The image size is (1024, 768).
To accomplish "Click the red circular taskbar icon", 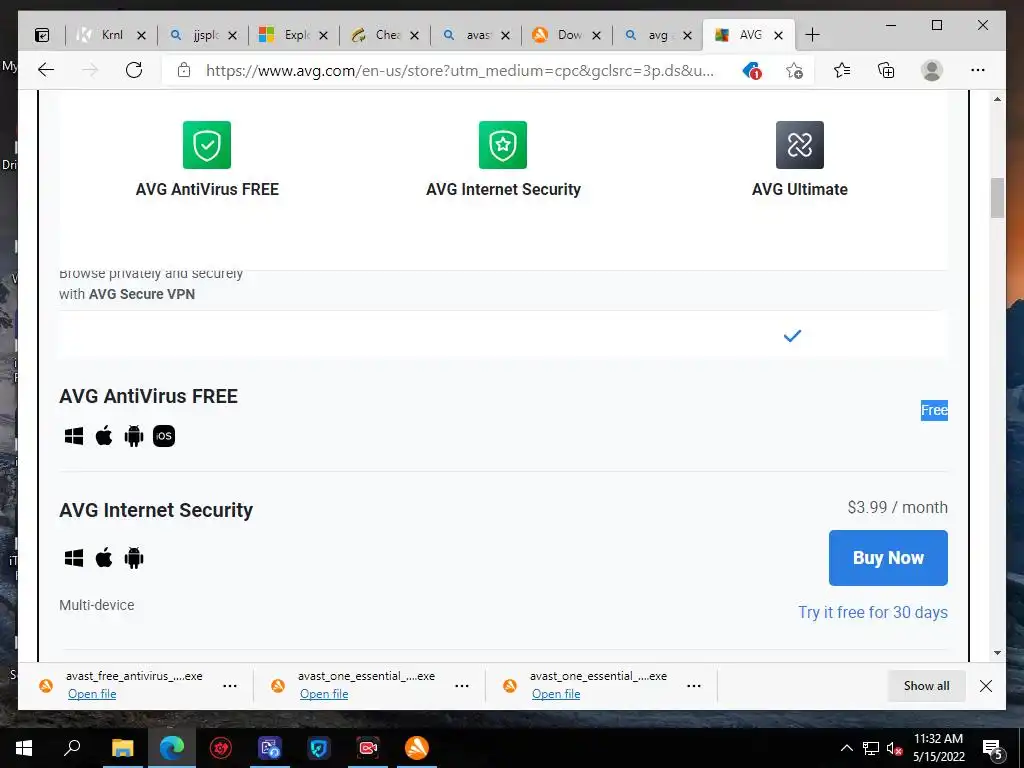I will 221,748.
